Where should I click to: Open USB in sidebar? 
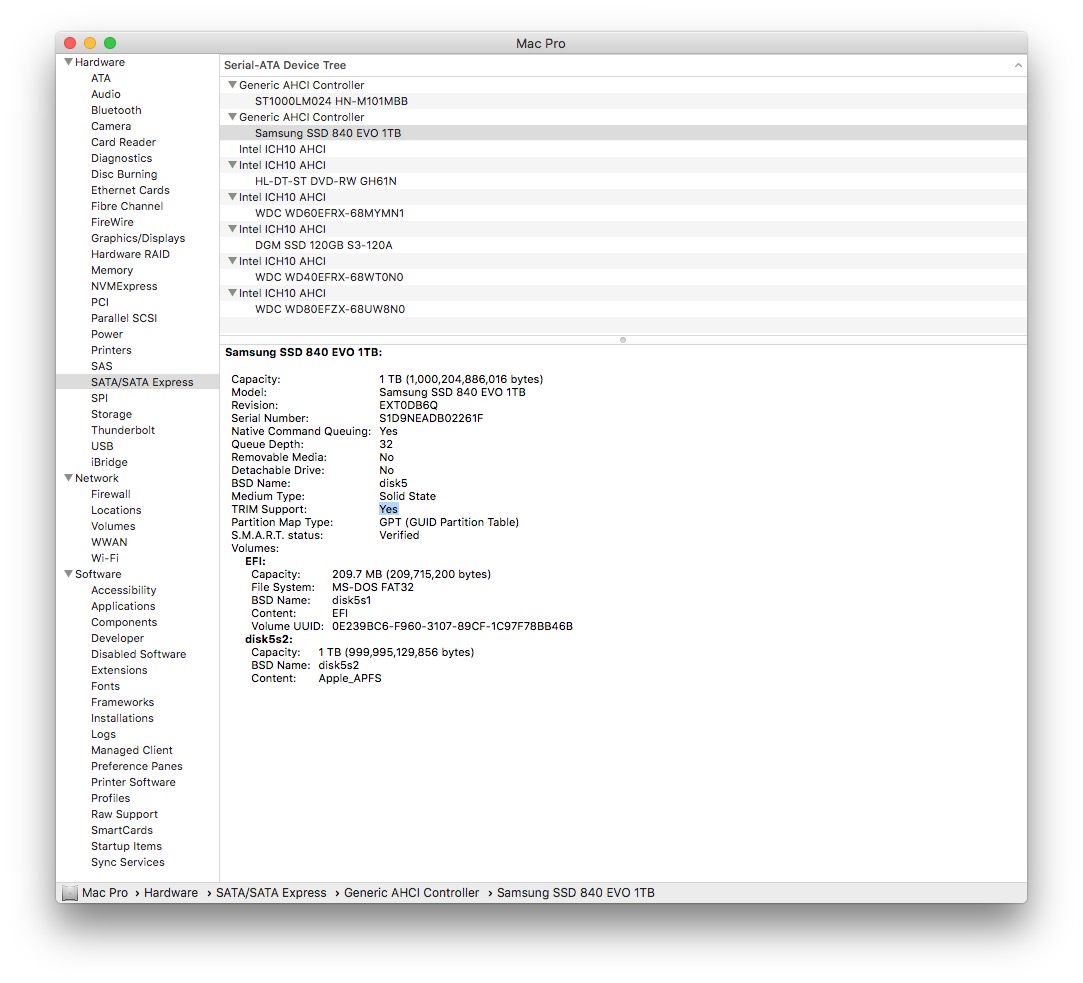[x=102, y=446]
